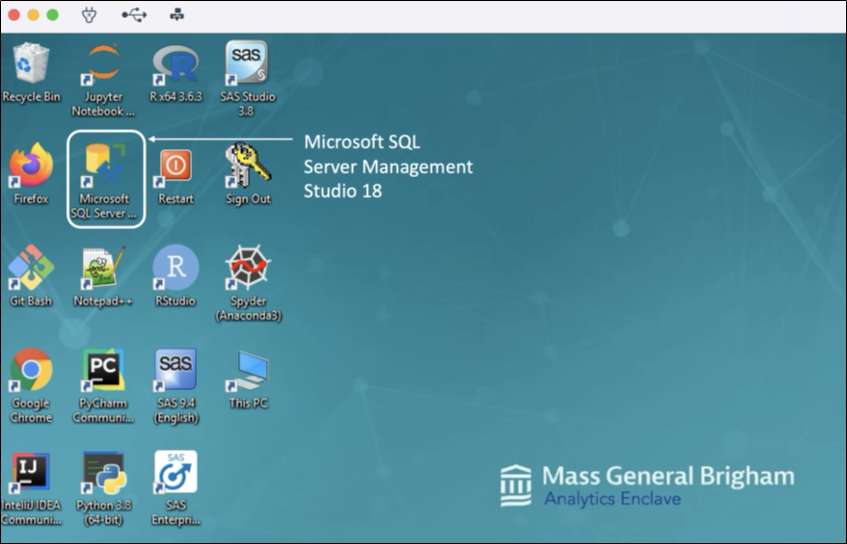The width and height of the screenshot is (847, 544).
Task: Click the USB devices icon in title bar
Action: [133, 15]
